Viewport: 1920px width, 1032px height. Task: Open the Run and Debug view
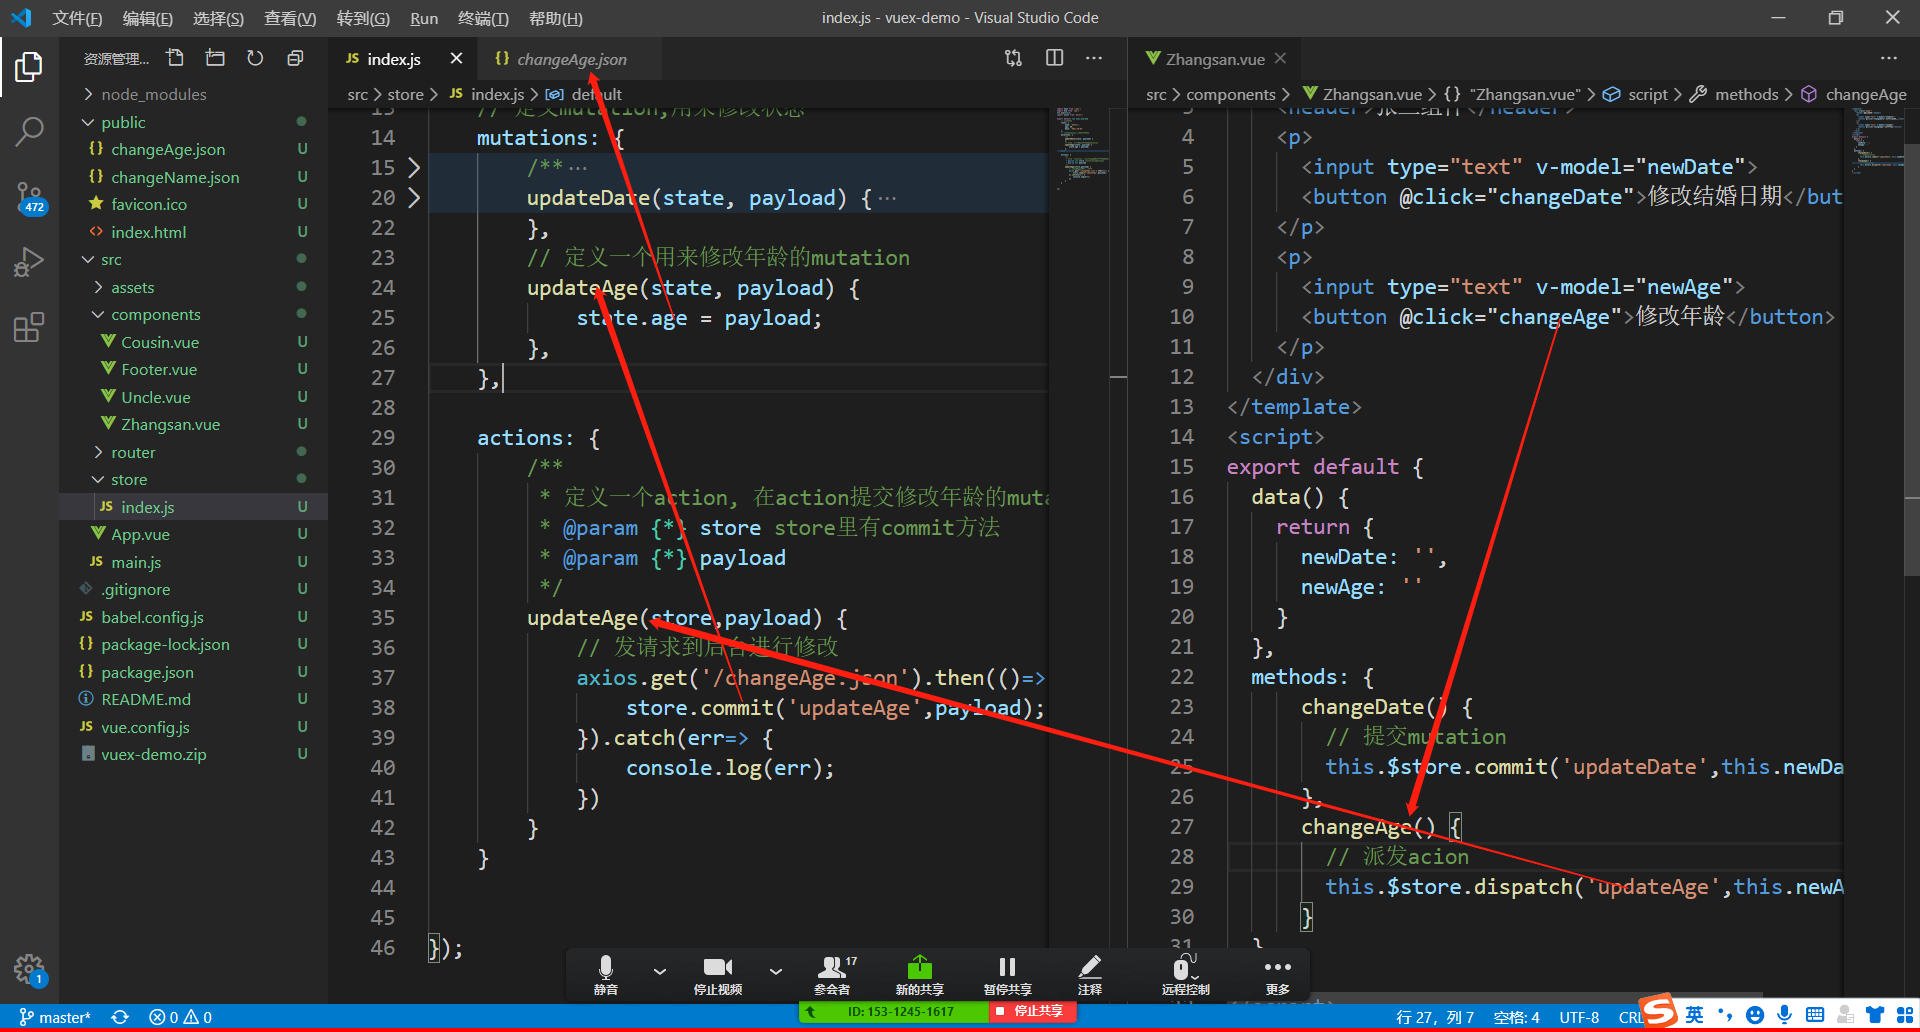point(29,262)
